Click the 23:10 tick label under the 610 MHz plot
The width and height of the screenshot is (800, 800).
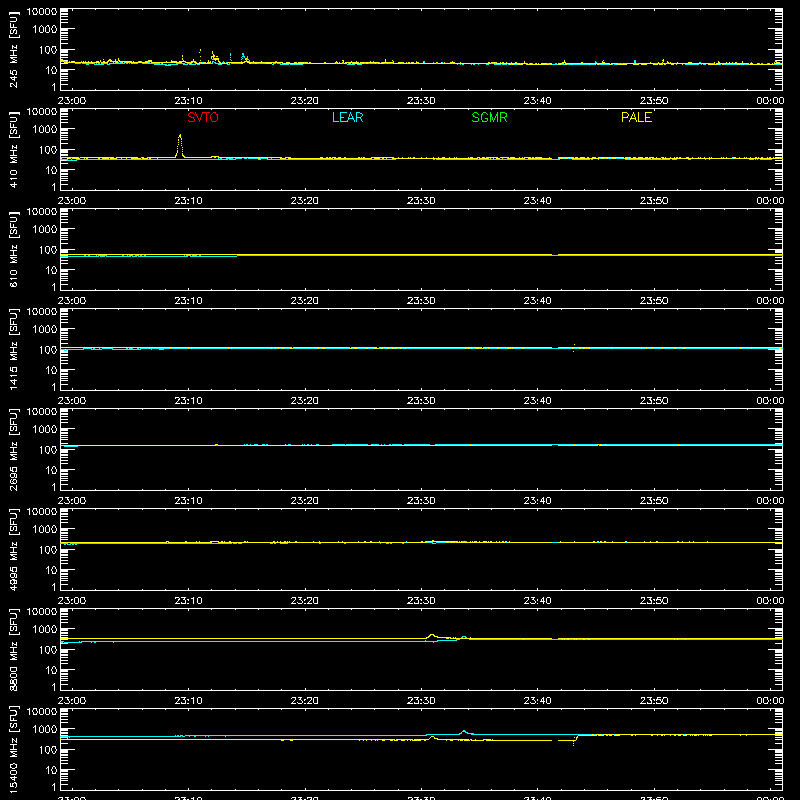(188, 301)
